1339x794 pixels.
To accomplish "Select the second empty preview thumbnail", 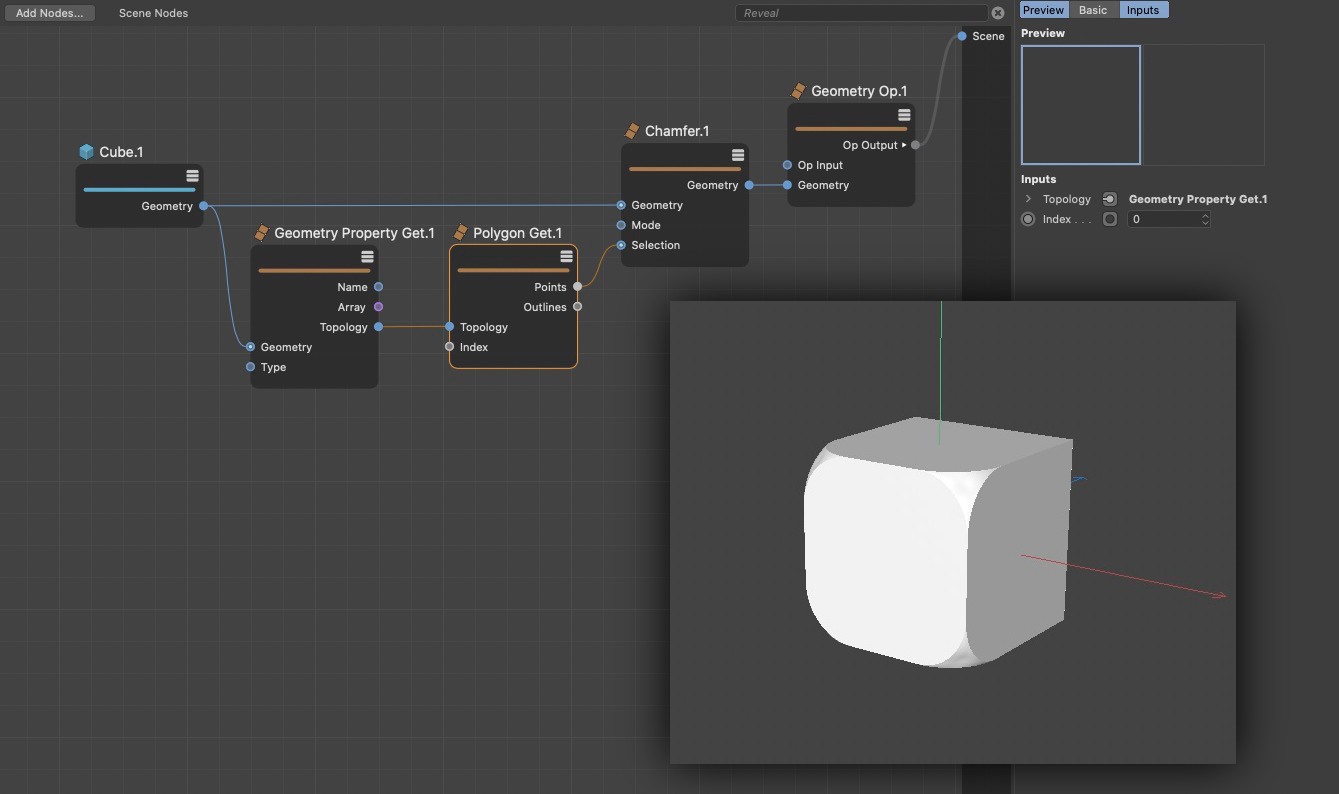I will coord(1204,105).
